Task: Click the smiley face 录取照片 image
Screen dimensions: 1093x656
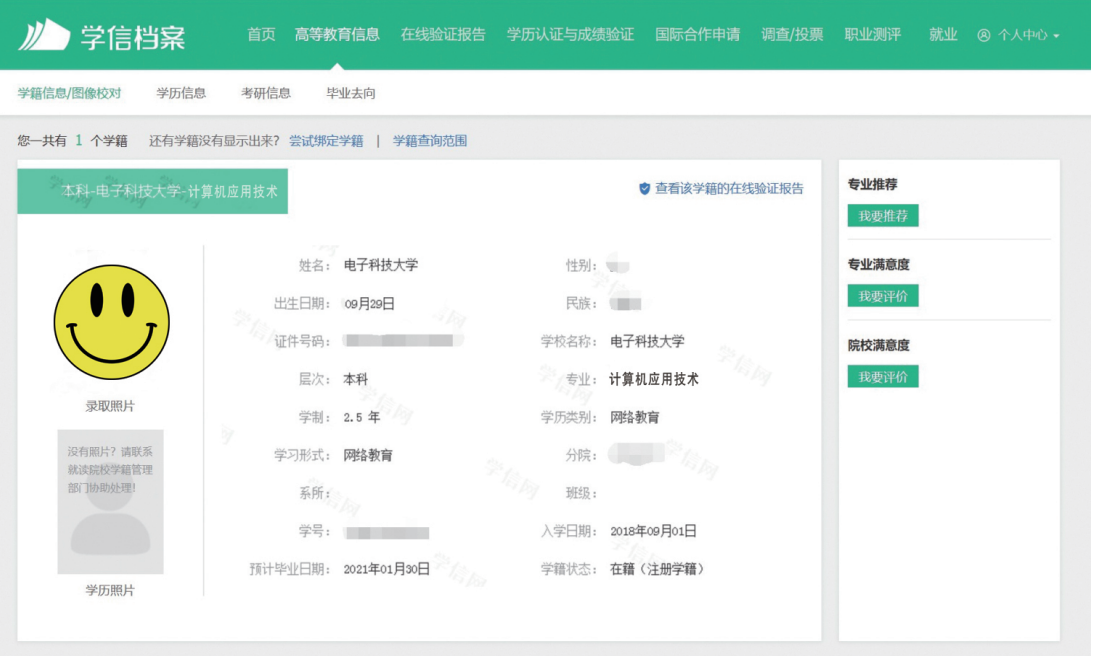Action: pos(112,322)
